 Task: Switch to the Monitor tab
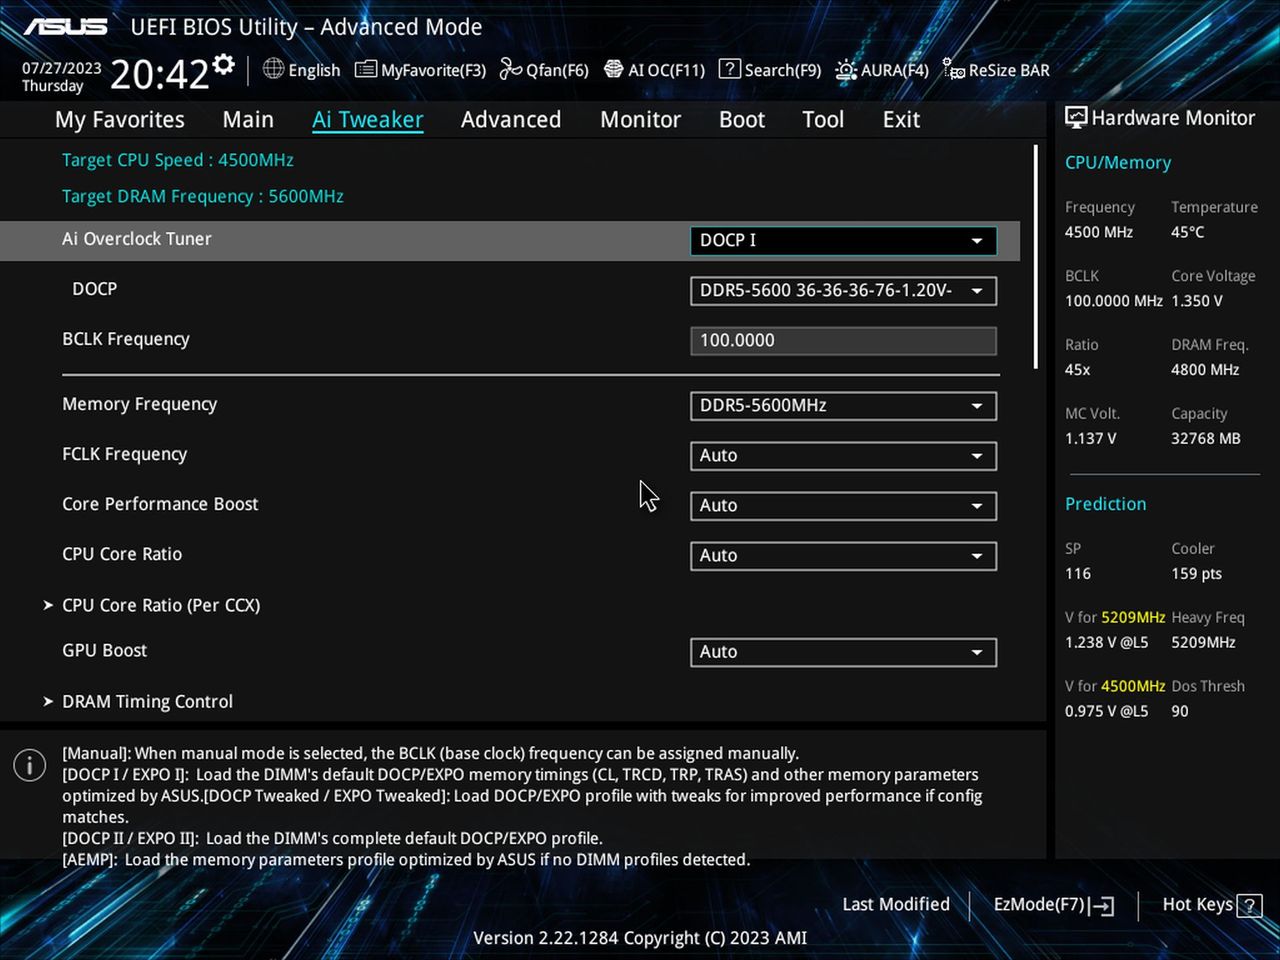[x=640, y=120]
